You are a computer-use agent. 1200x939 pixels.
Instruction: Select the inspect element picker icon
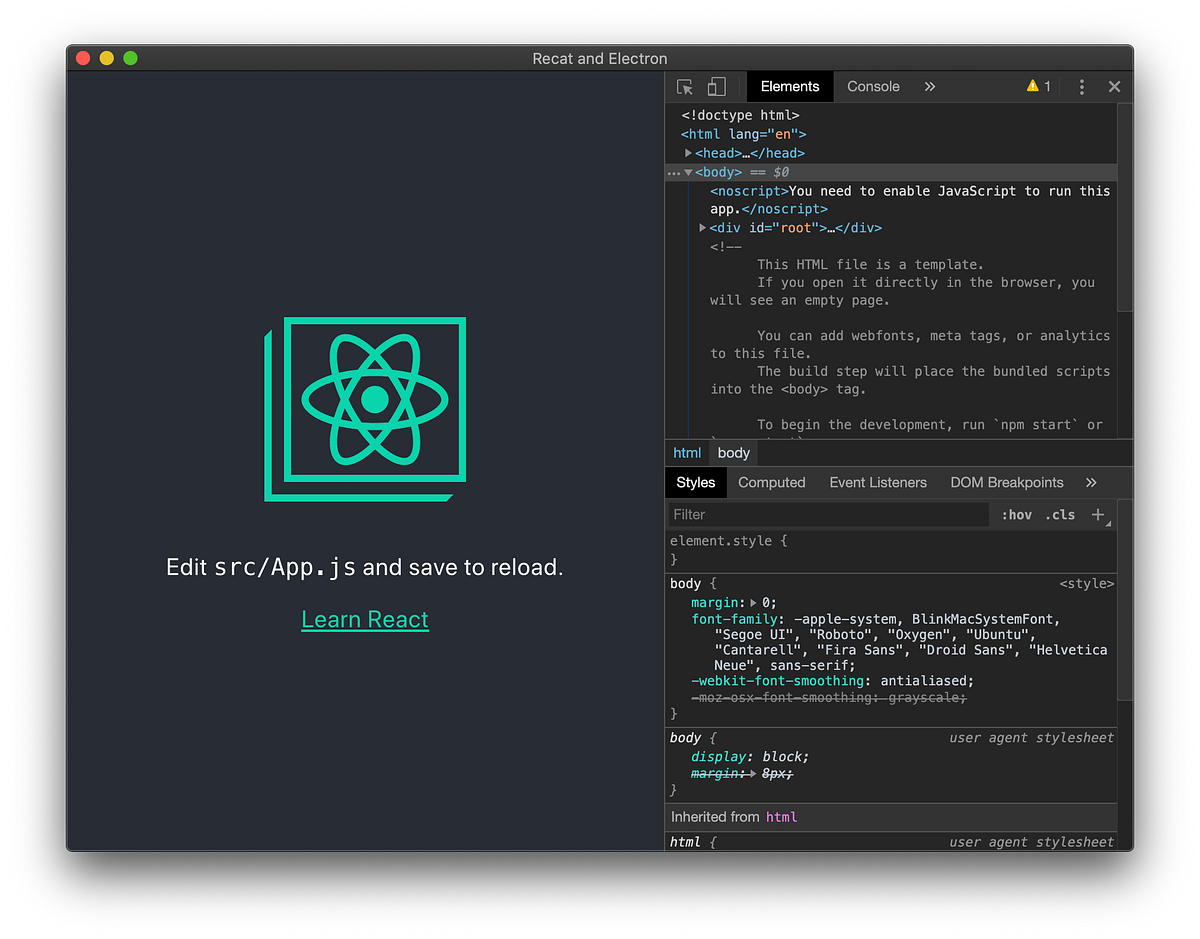pos(684,86)
